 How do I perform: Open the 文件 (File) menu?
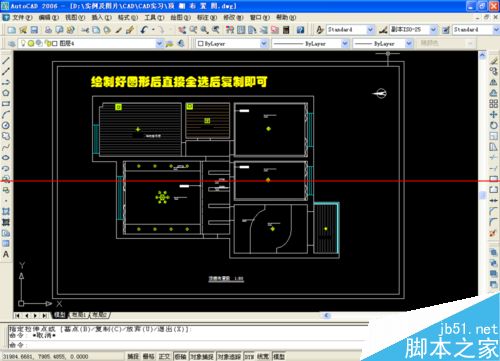click(22, 17)
